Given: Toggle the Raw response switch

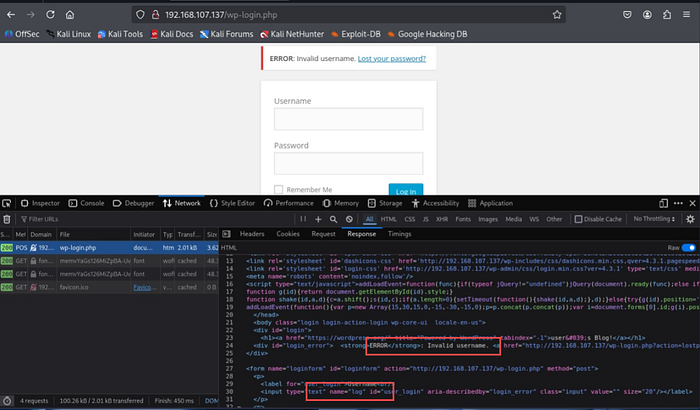Looking at the screenshot, I should click(688, 247).
